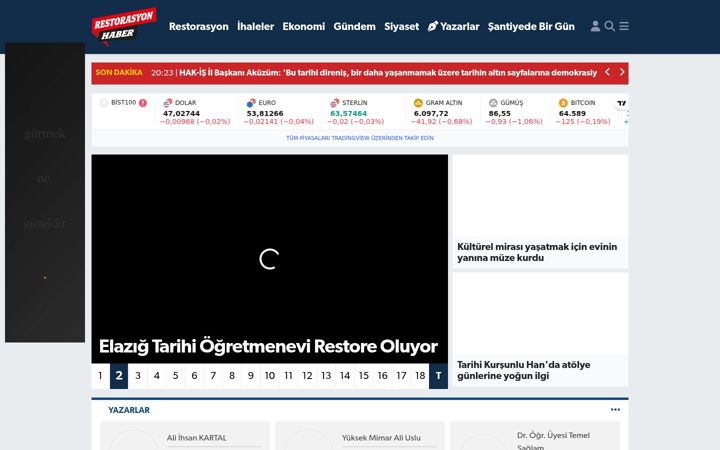720x450 pixels.
Task: Click the EURO 53,81266 rate
Action: pos(265,113)
